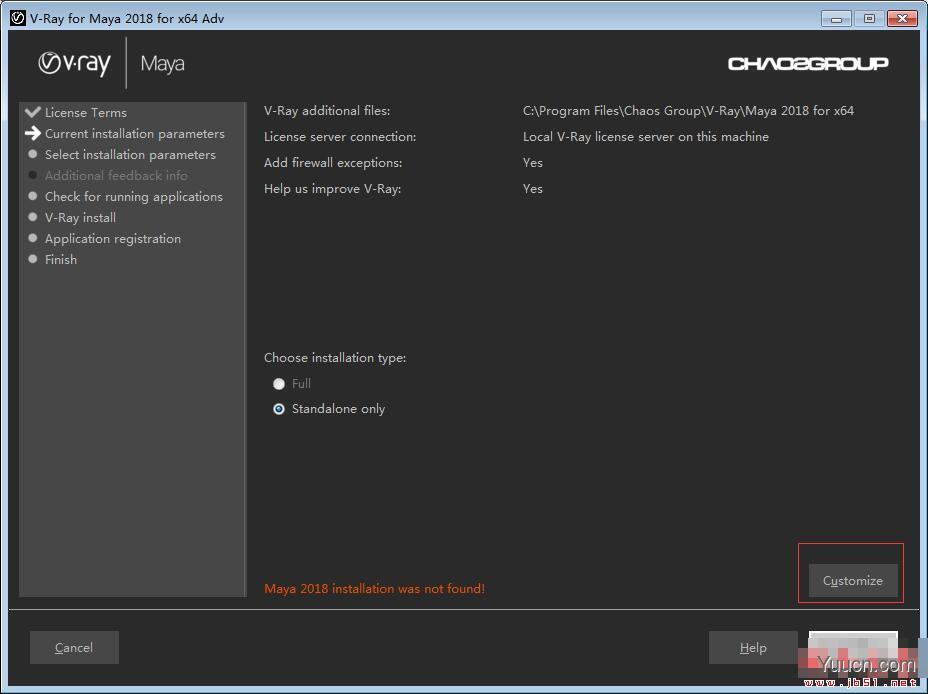Image resolution: width=928 pixels, height=694 pixels.
Task: Click the bullet beside the Finish step
Action: (33, 259)
